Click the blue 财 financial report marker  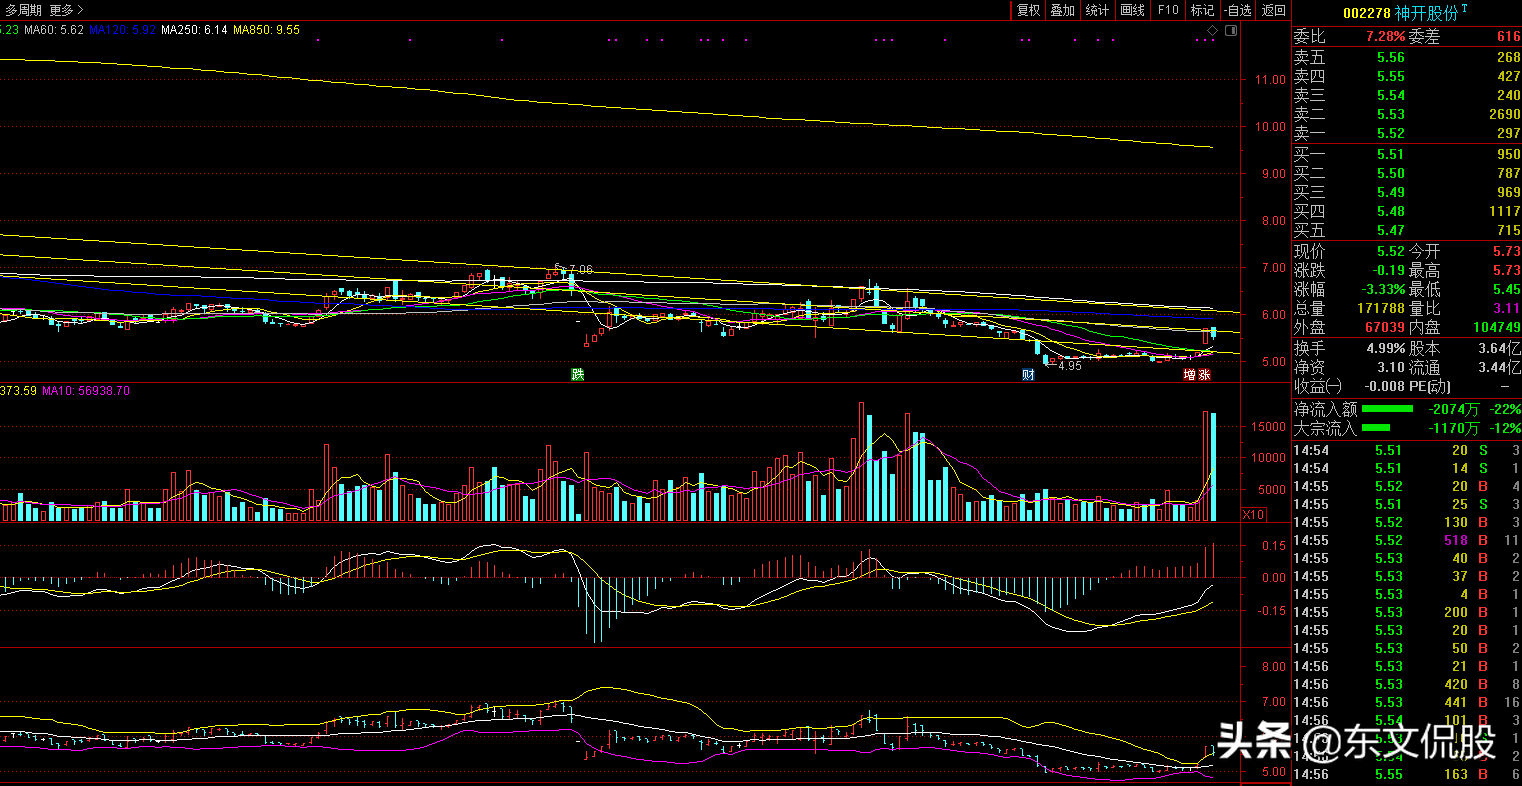pos(1027,374)
